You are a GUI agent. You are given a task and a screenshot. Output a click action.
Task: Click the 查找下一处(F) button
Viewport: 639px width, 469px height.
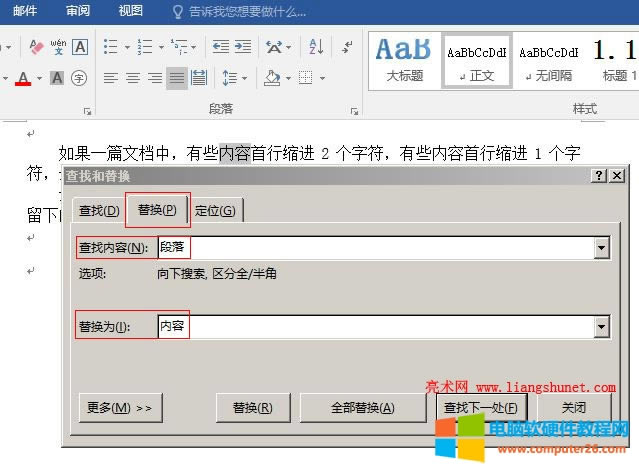point(481,407)
